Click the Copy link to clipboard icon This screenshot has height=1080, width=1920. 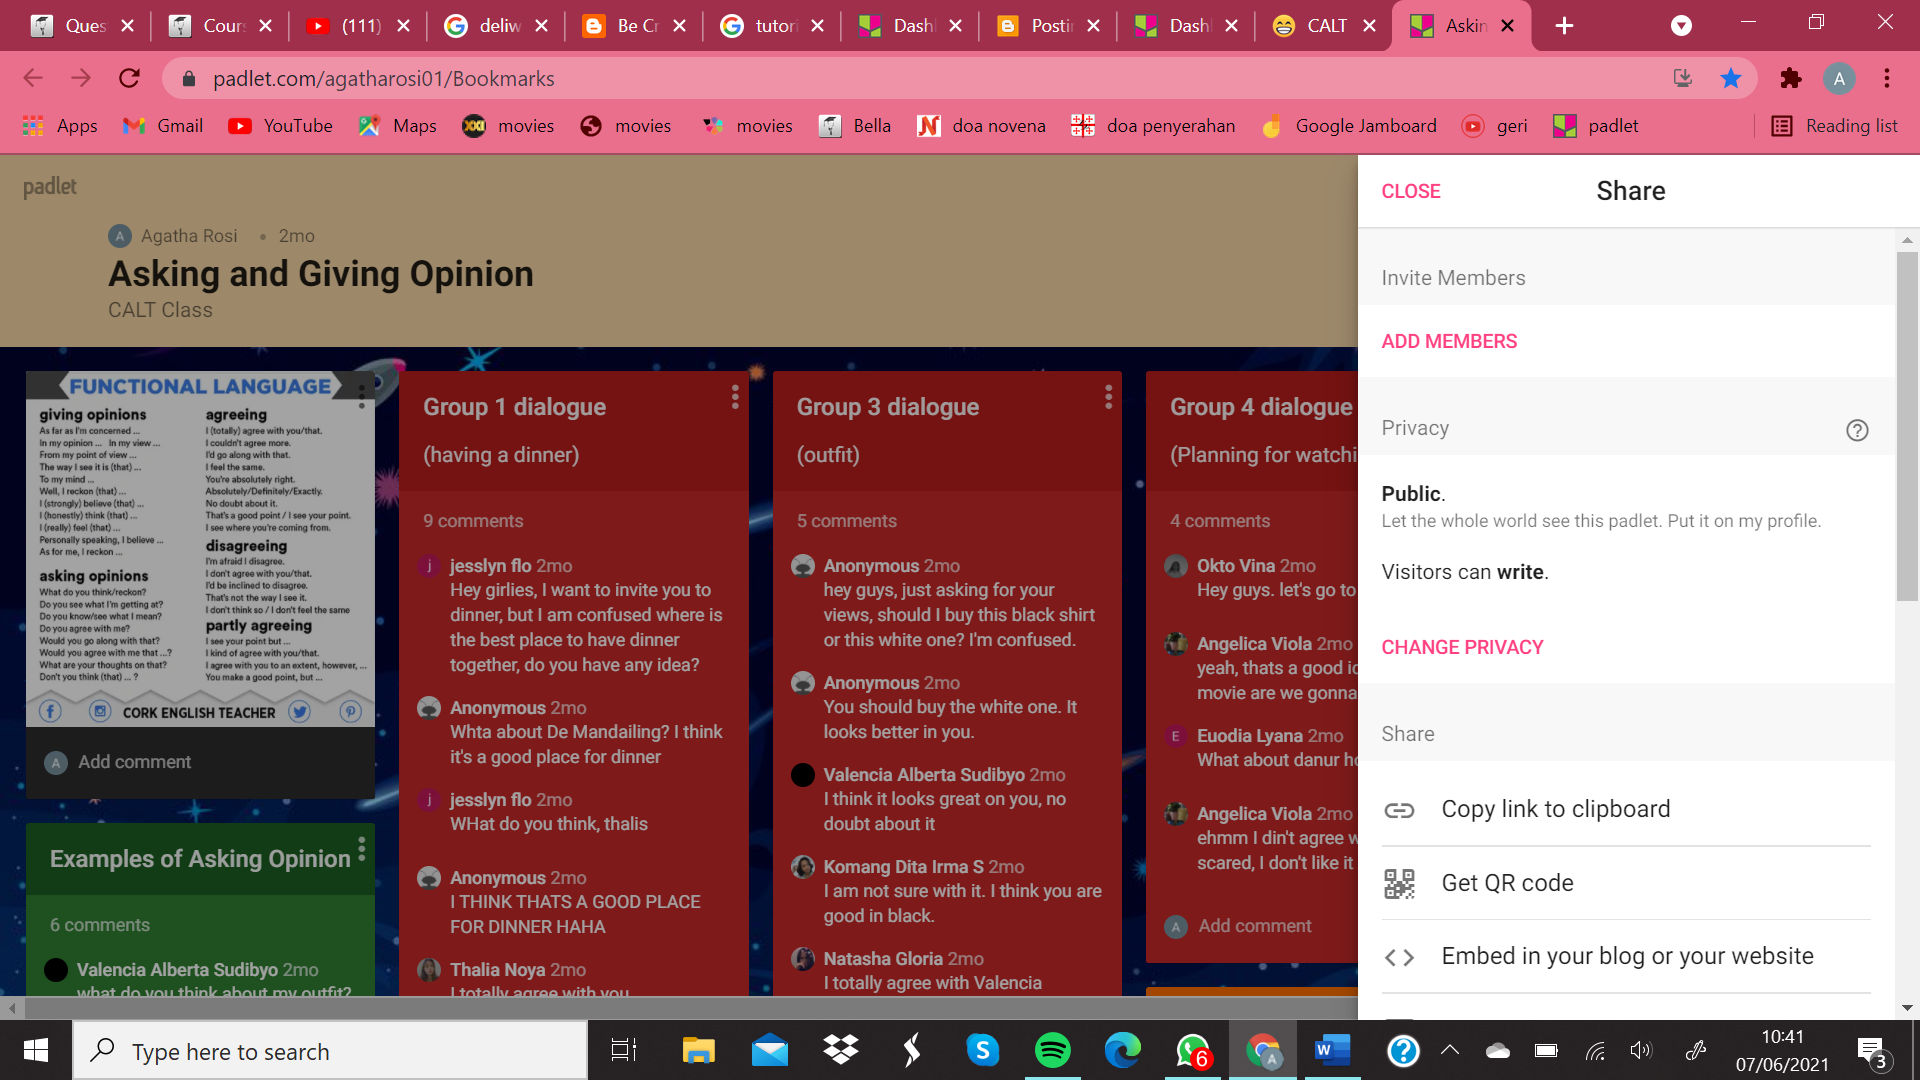[x=1400, y=810]
